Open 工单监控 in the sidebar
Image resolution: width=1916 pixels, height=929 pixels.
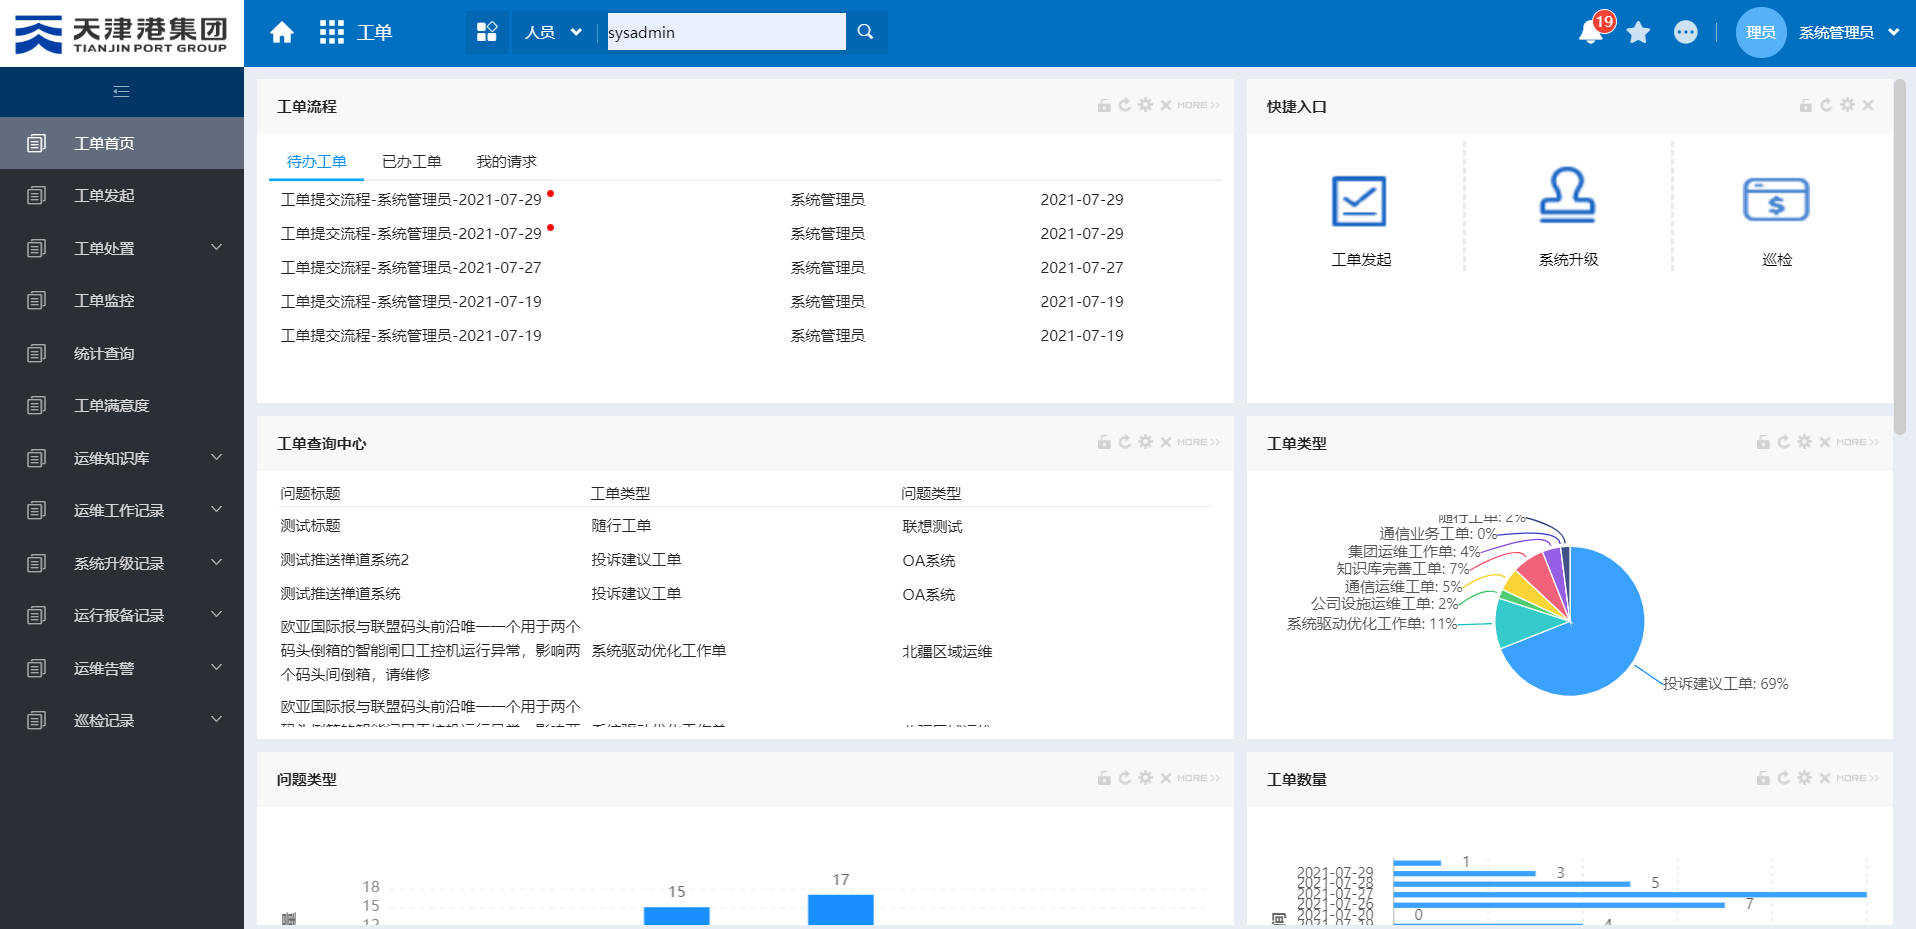coord(122,300)
